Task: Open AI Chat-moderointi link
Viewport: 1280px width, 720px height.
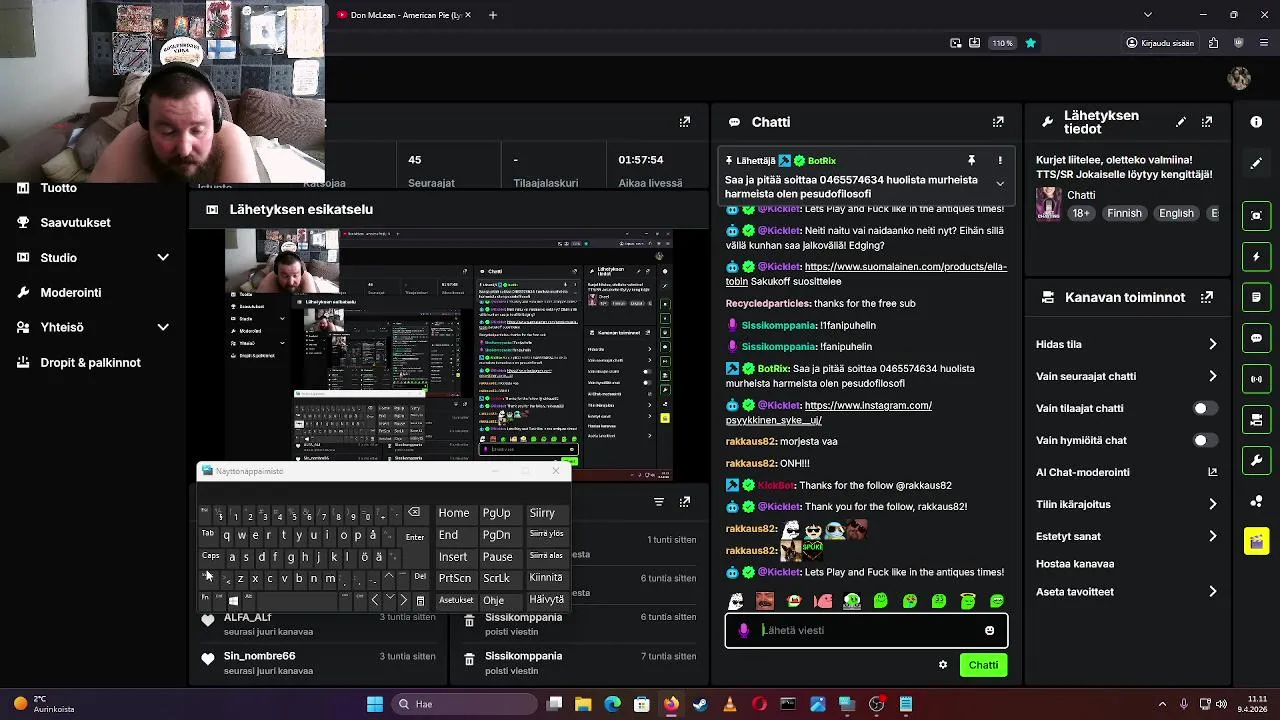Action: tap(1126, 472)
